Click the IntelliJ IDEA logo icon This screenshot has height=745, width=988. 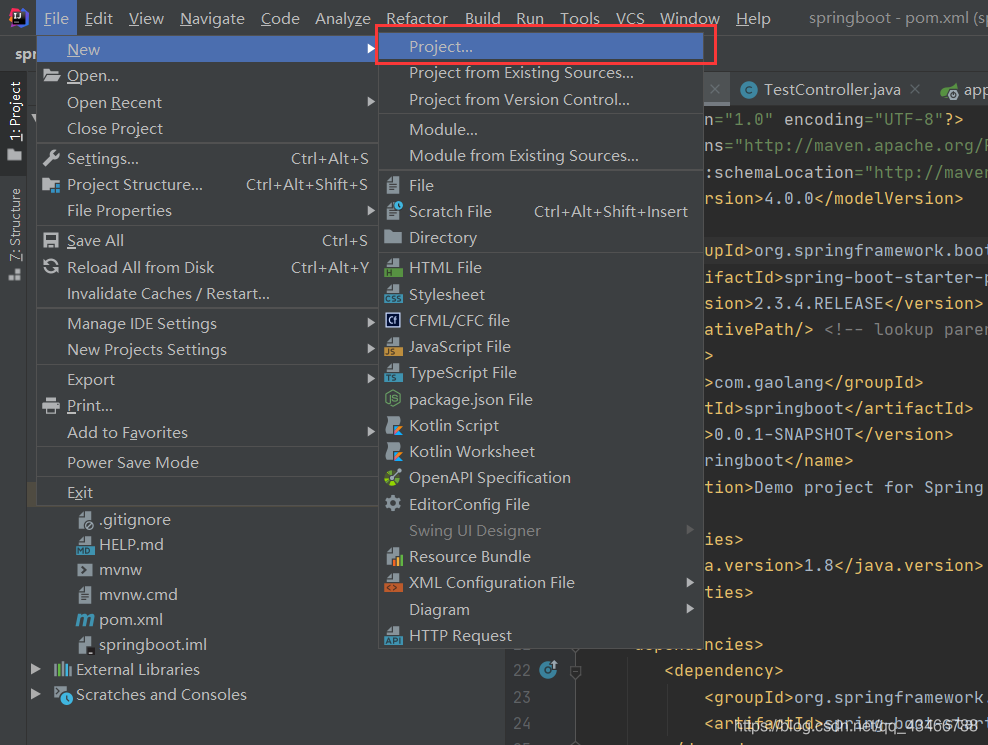18,18
